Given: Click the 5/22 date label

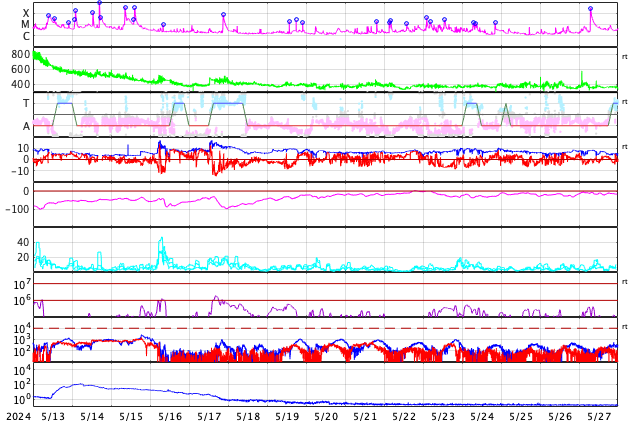Looking at the screenshot, I should (x=404, y=417).
